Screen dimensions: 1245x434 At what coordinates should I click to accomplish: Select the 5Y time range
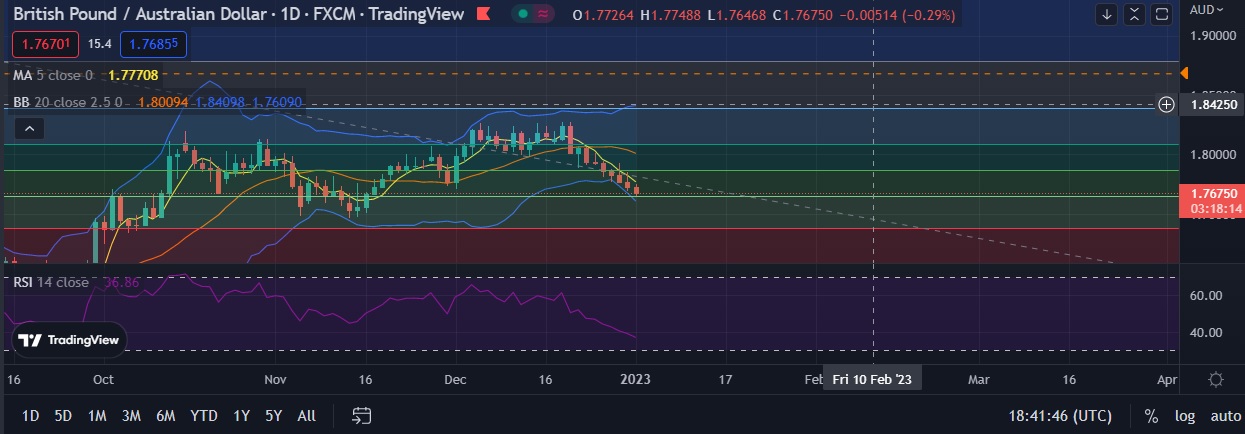tap(274, 415)
